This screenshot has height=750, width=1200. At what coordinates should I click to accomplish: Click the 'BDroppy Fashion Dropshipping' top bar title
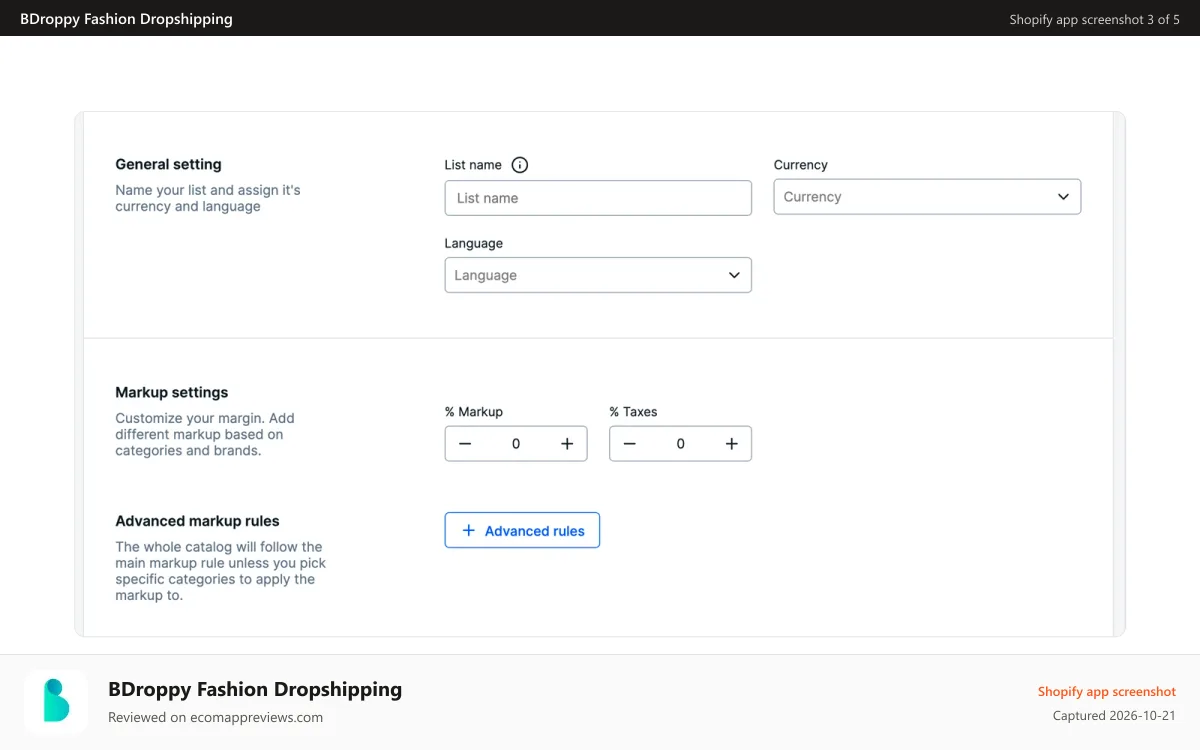[x=126, y=19]
